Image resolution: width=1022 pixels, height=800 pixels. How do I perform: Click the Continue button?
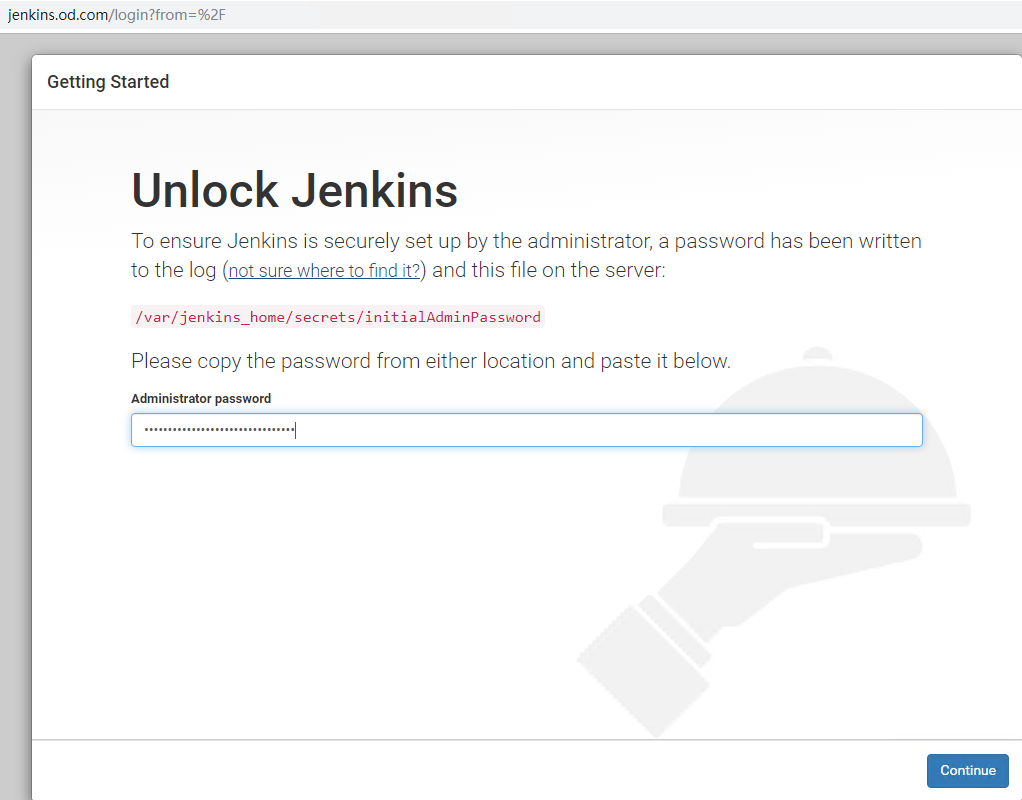(967, 770)
